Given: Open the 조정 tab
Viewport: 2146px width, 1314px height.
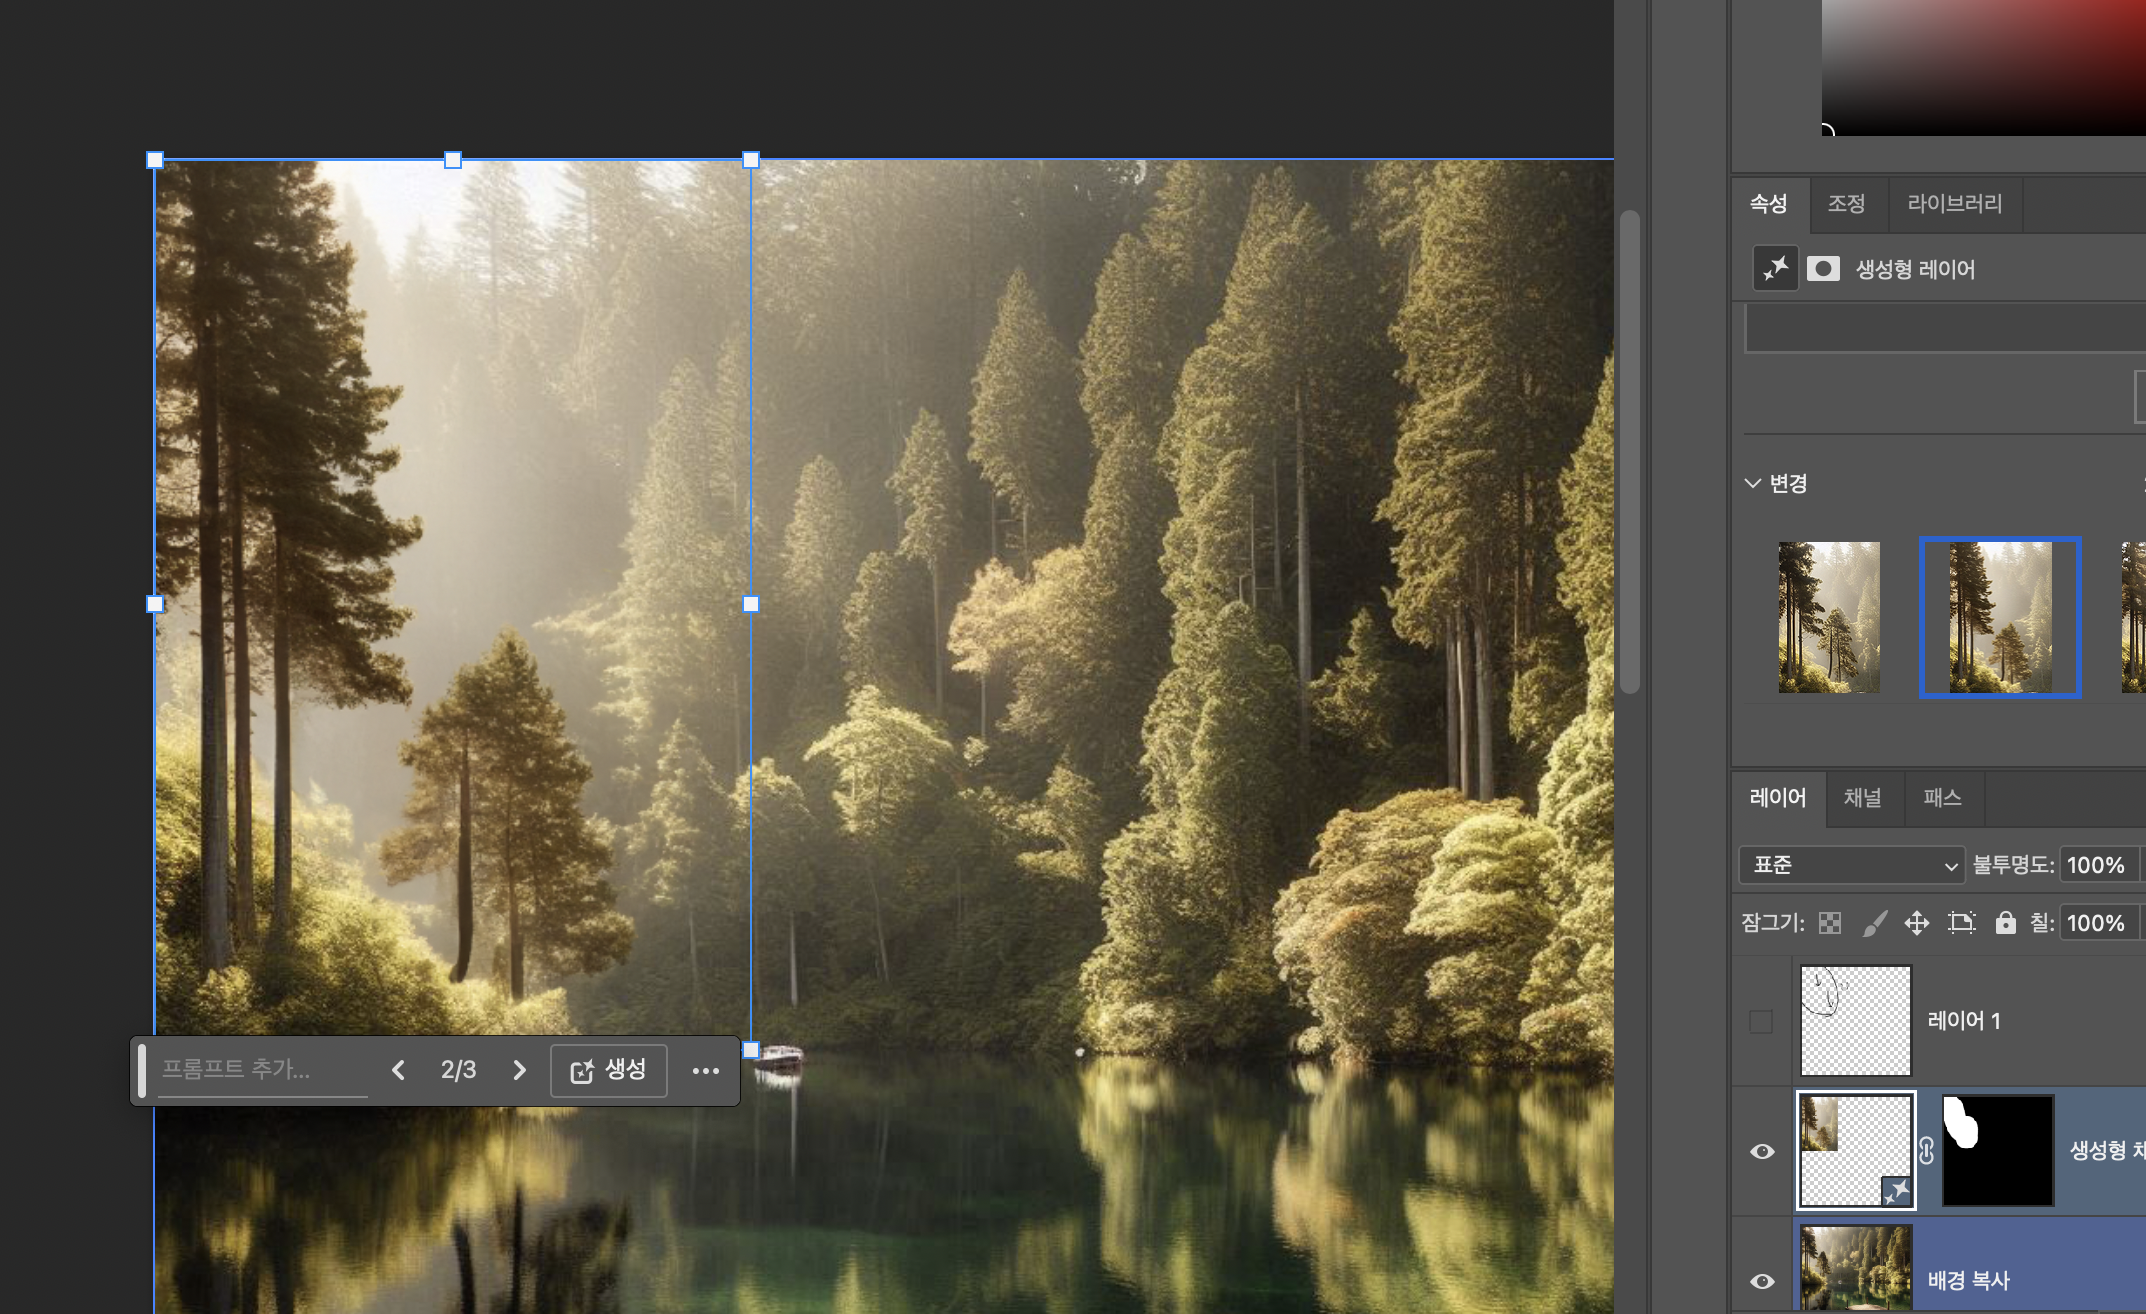Looking at the screenshot, I should (1846, 204).
